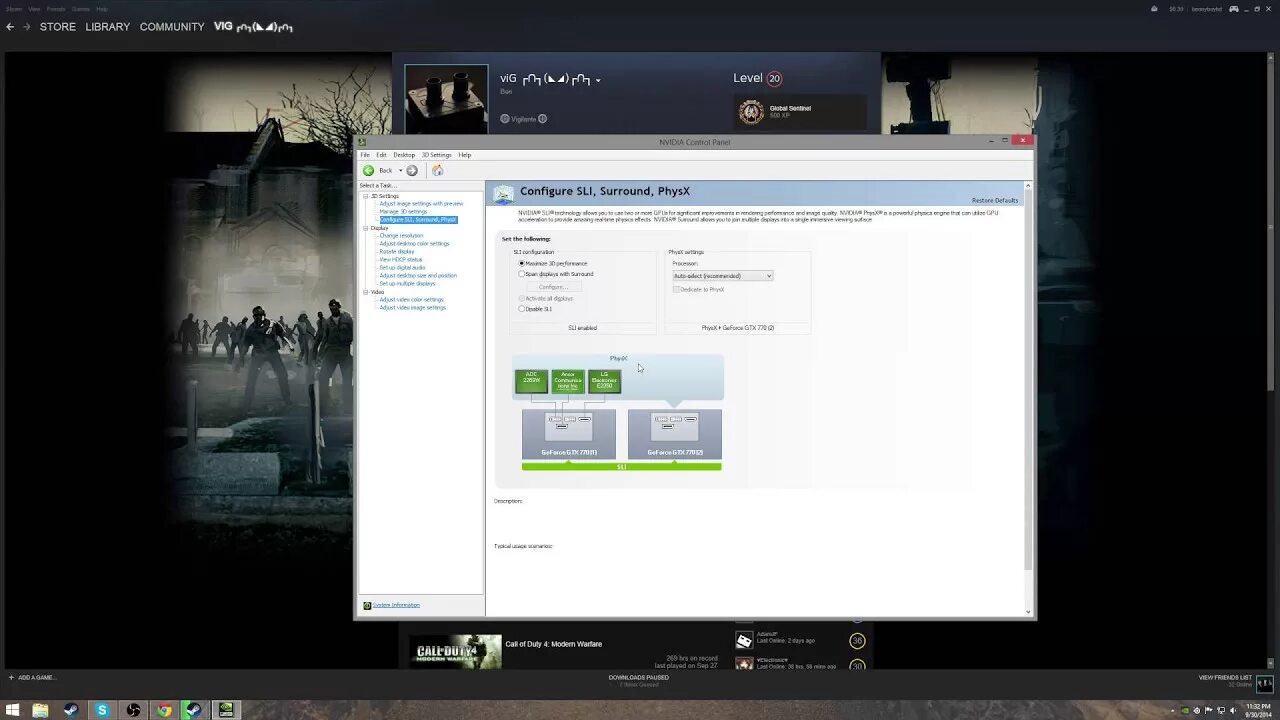Collapse the Display tree node
1280x720 pixels.
366,228
